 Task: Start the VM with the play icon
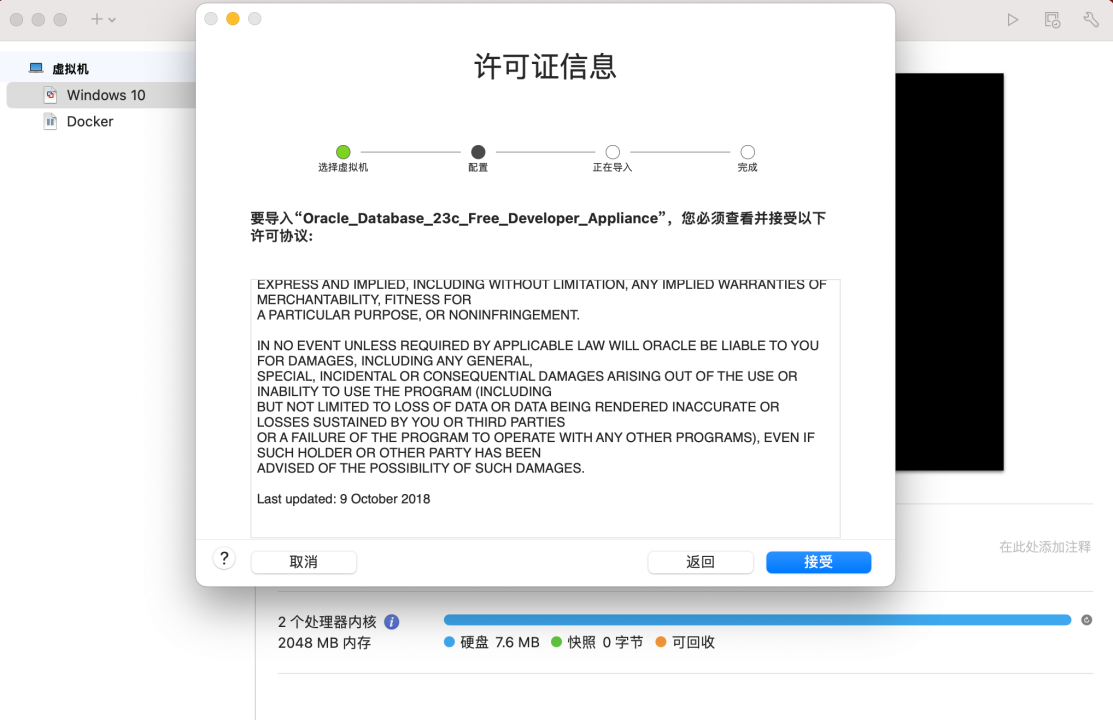click(x=1013, y=20)
